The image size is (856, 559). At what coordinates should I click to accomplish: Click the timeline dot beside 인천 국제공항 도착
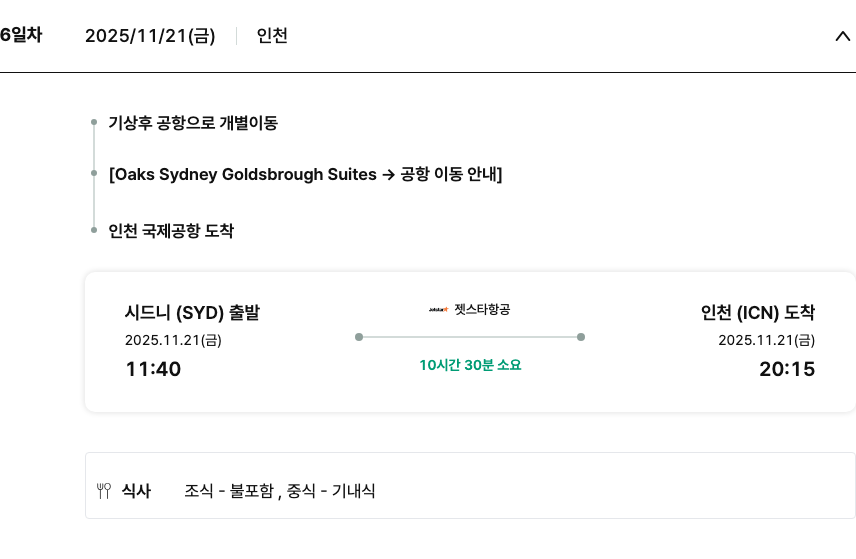(93, 230)
